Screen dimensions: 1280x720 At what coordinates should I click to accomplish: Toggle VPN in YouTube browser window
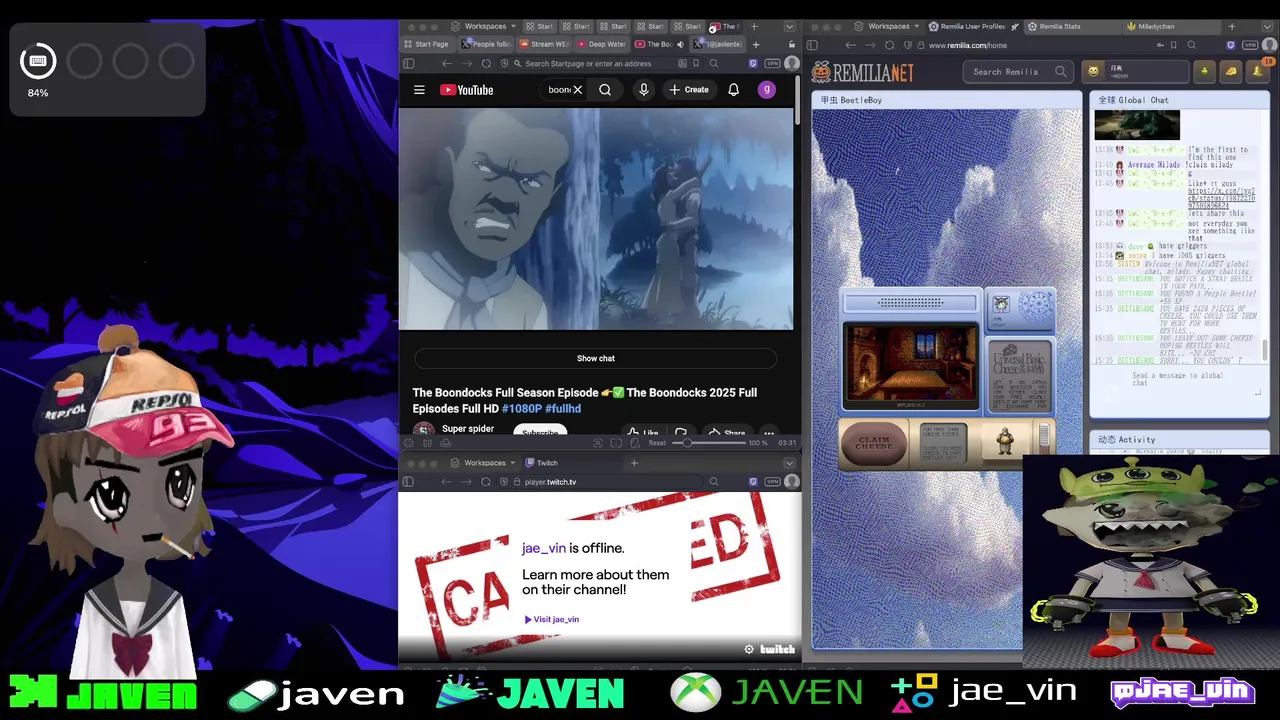772,63
